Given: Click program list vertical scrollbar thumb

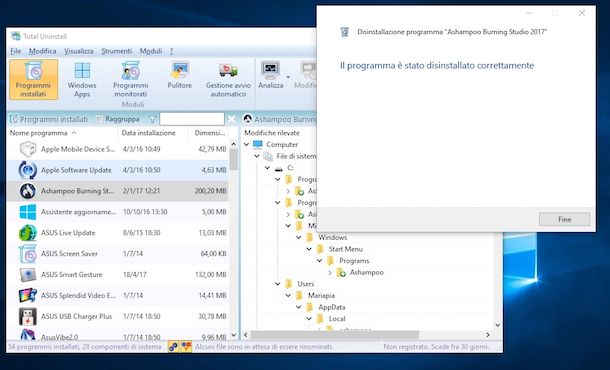Looking at the screenshot, I should 233,160.
